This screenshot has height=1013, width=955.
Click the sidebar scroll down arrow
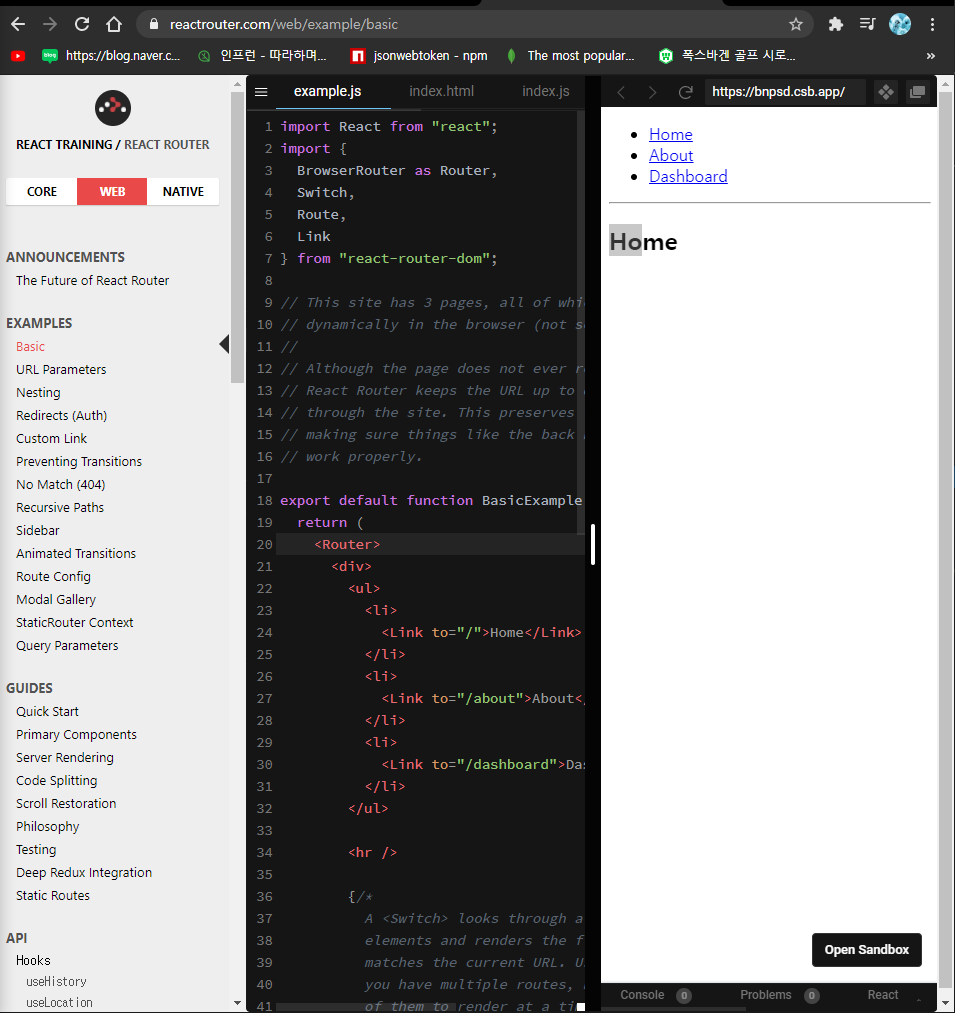[237, 1003]
